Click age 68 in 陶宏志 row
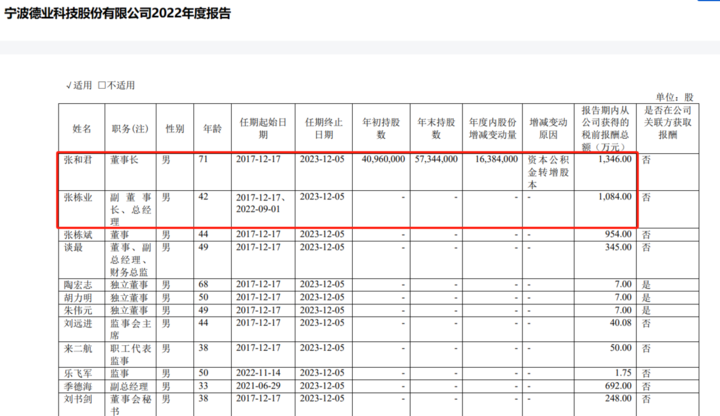Image resolution: width=720 pixels, height=416 pixels. pos(203,284)
